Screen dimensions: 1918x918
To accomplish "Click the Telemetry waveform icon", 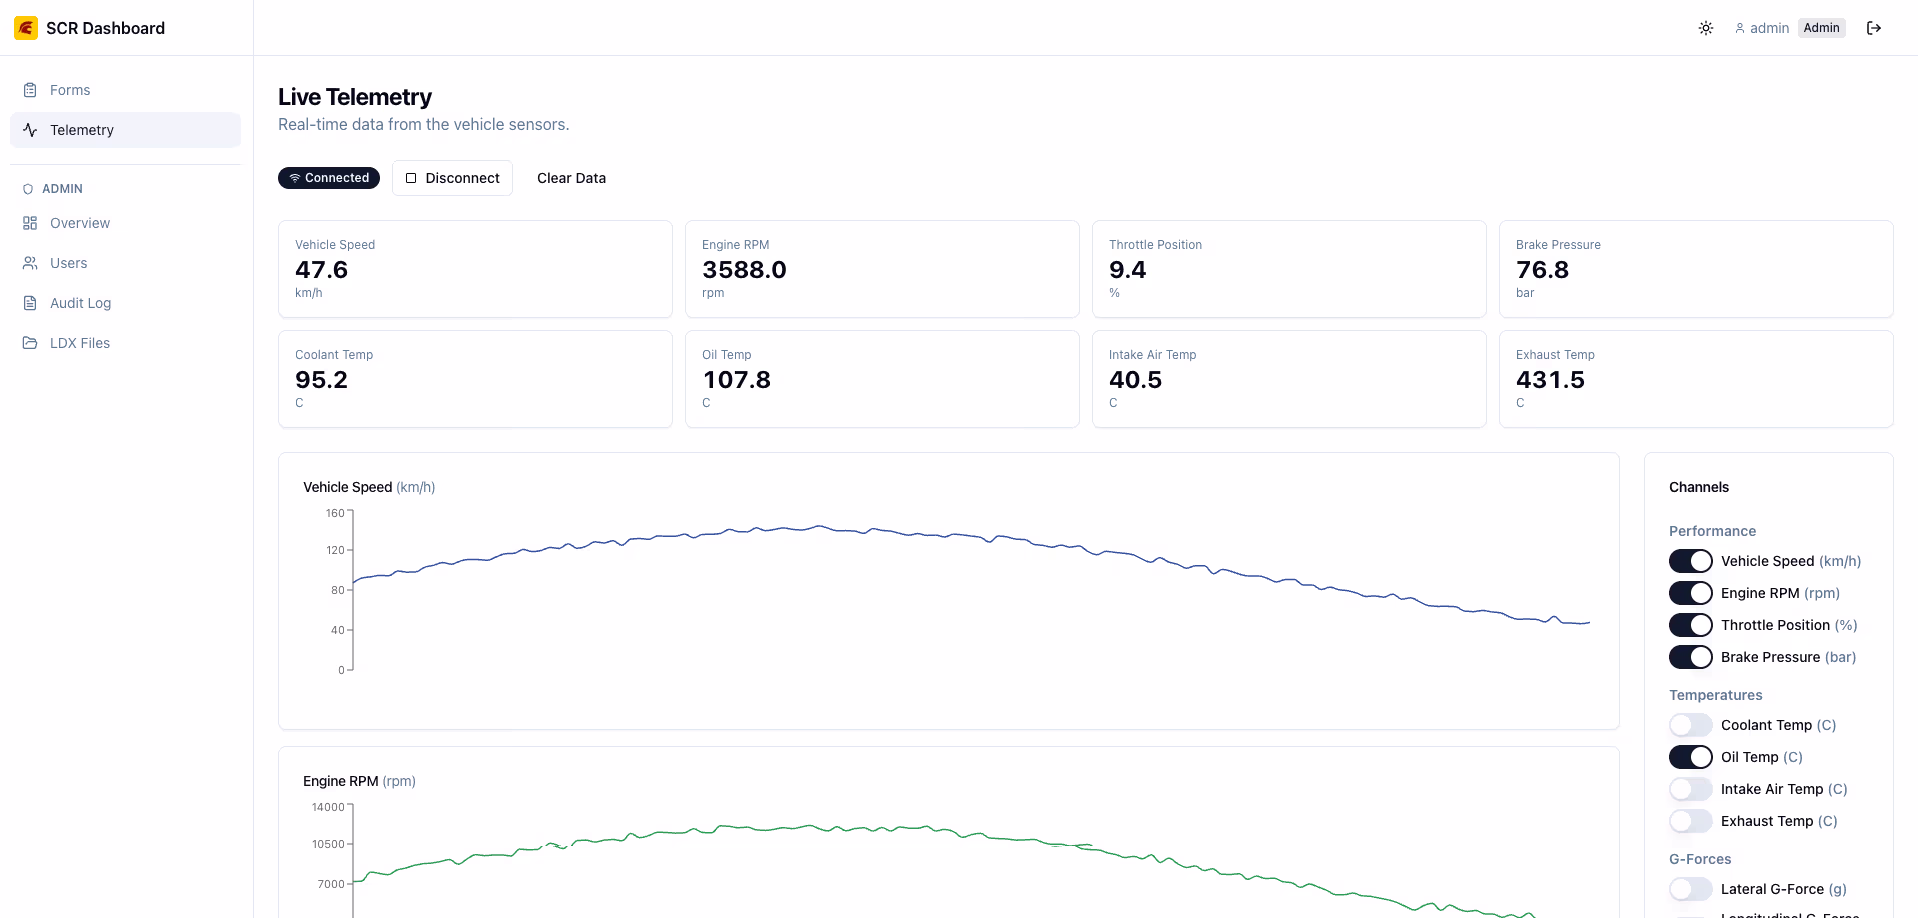I will click(31, 130).
